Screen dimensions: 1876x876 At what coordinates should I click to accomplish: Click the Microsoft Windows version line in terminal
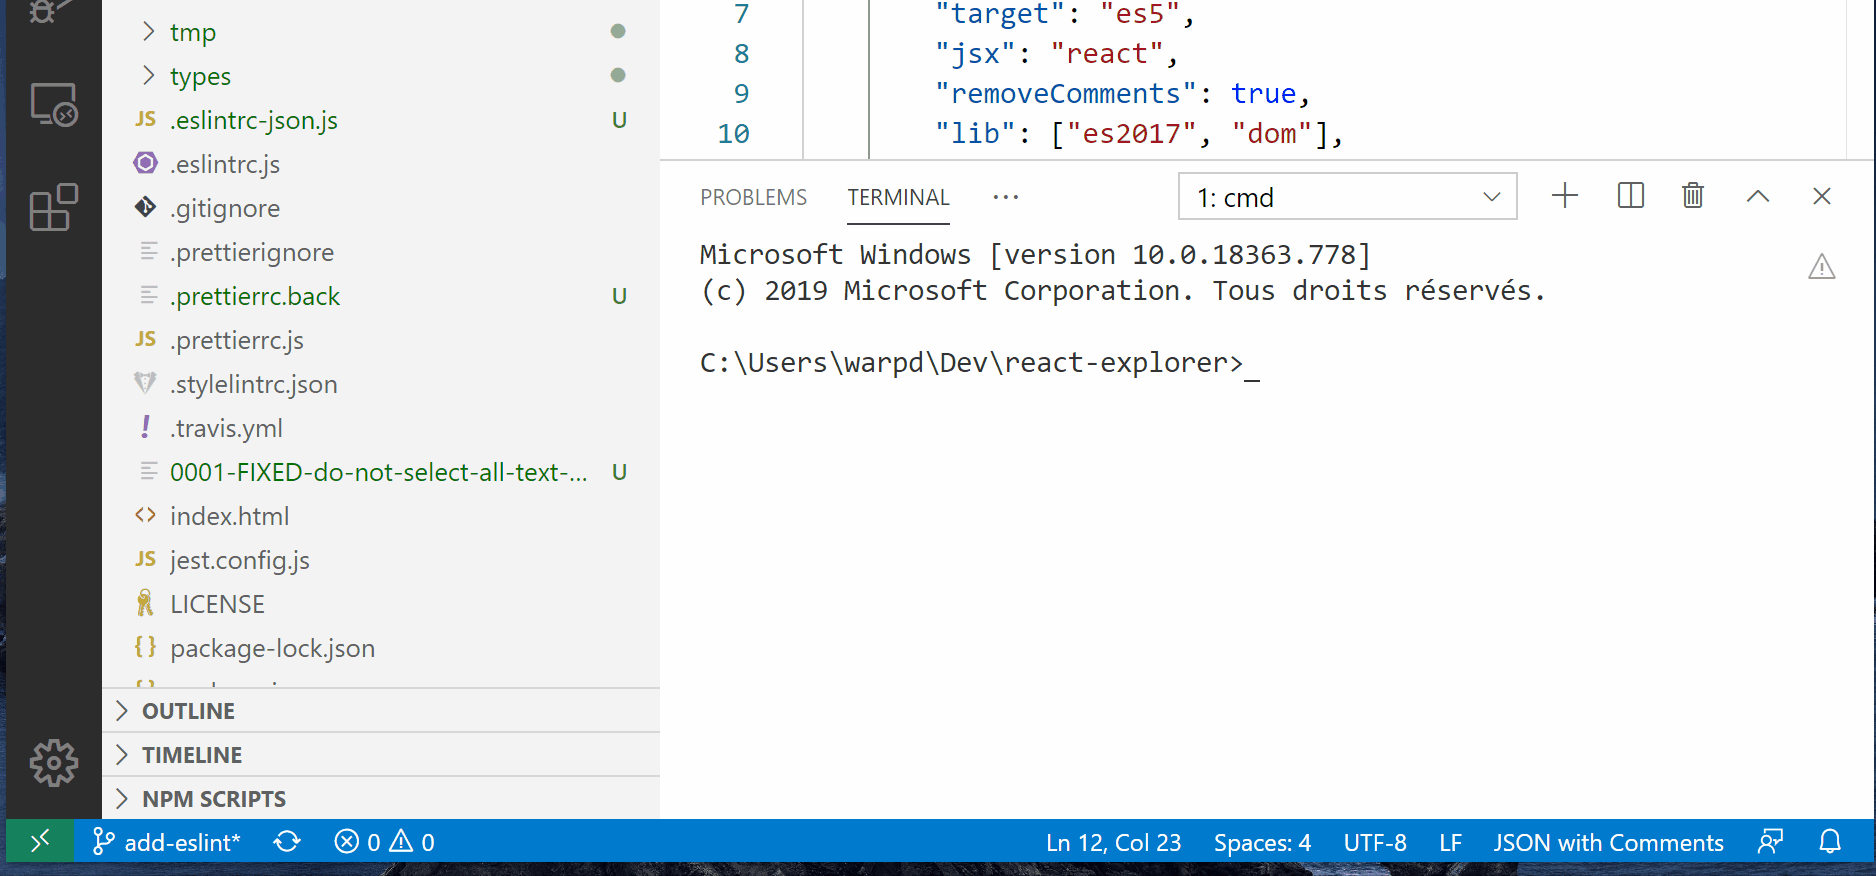[1035, 255]
